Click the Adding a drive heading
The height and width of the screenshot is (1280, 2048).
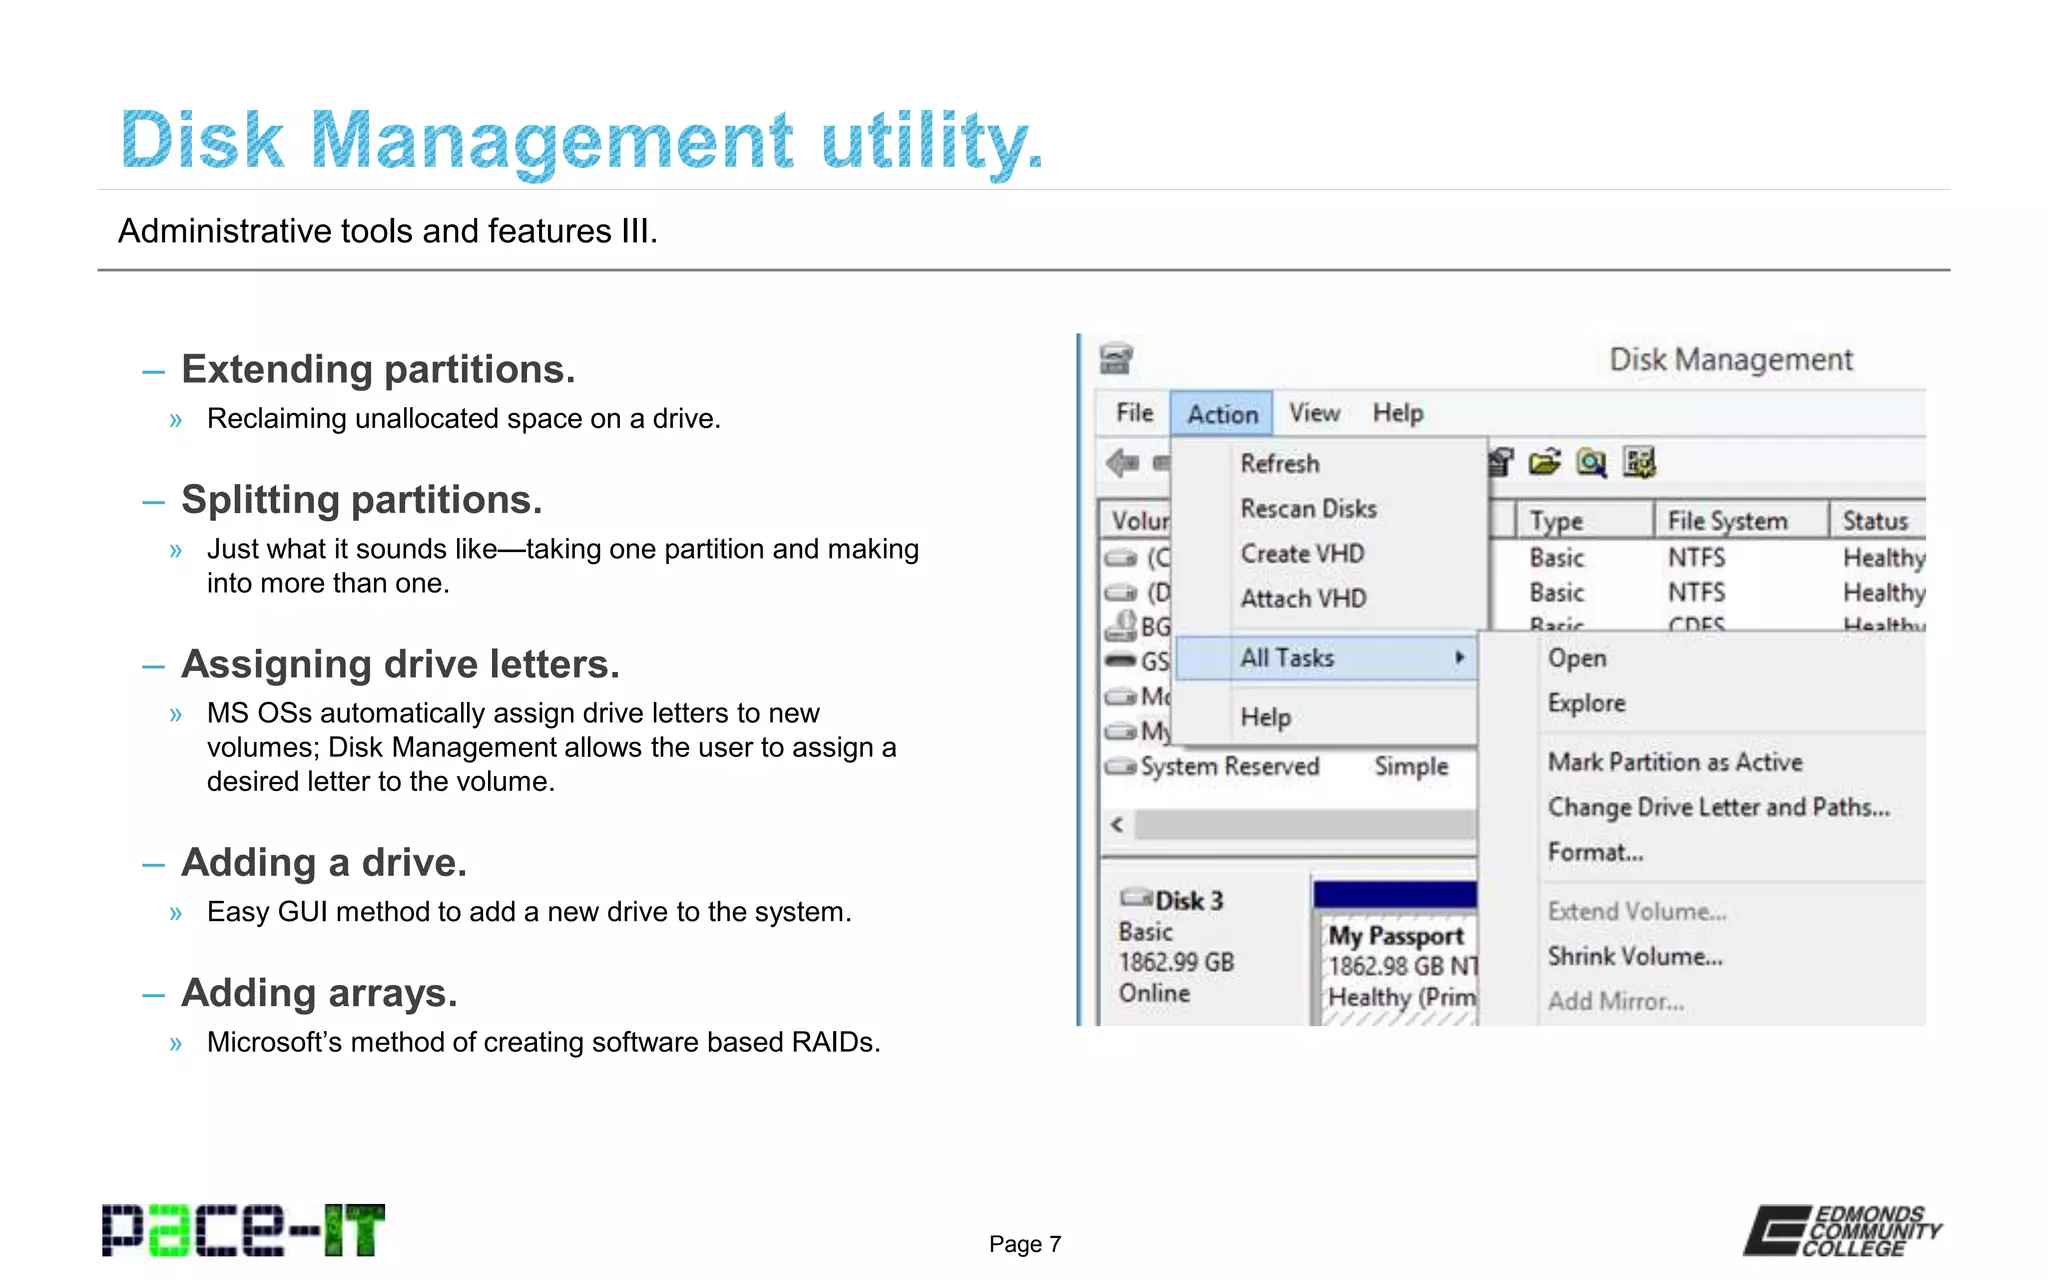[x=324, y=862]
